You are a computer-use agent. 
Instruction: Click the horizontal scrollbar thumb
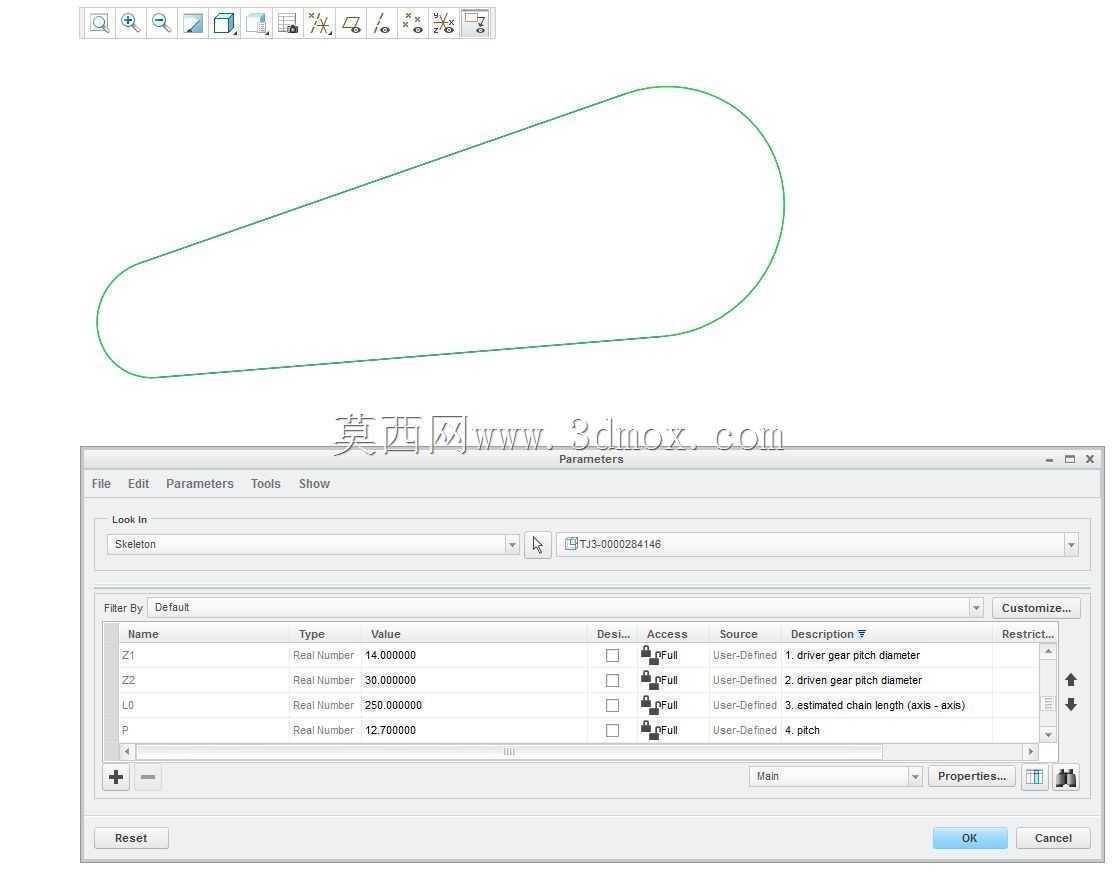pos(509,752)
